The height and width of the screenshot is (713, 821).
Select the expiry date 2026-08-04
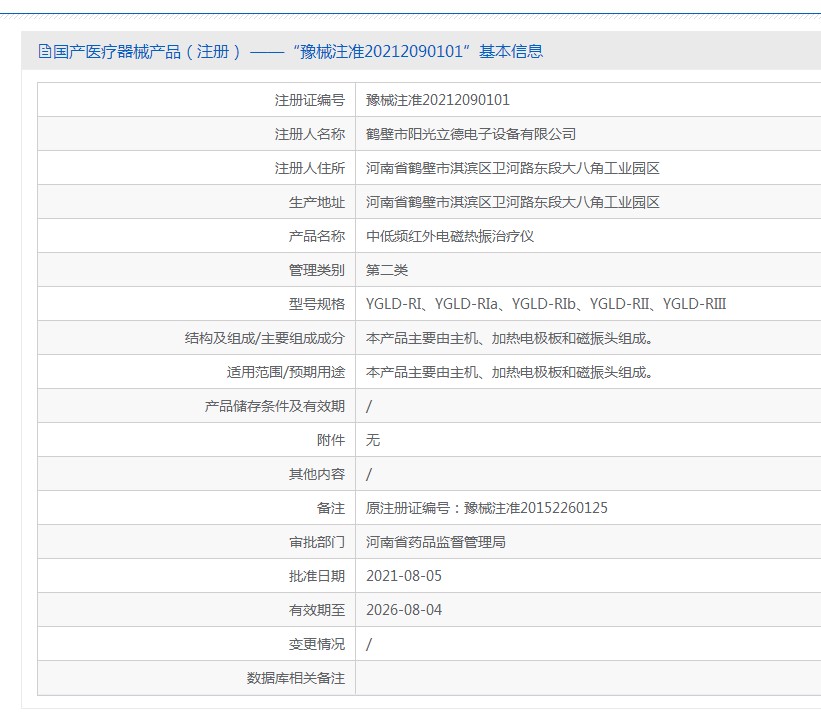(404, 610)
